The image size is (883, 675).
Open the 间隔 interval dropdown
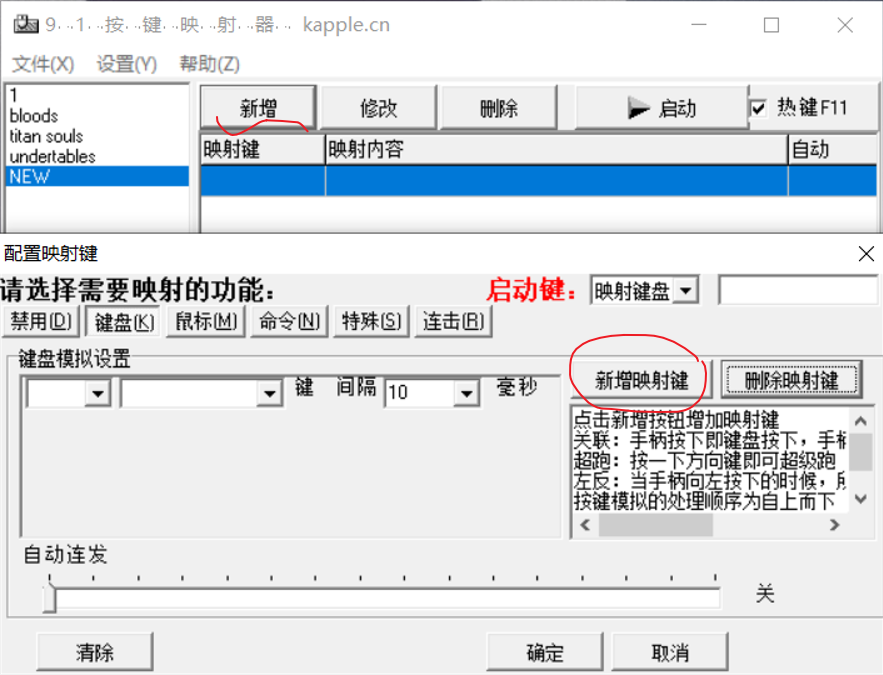click(466, 393)
